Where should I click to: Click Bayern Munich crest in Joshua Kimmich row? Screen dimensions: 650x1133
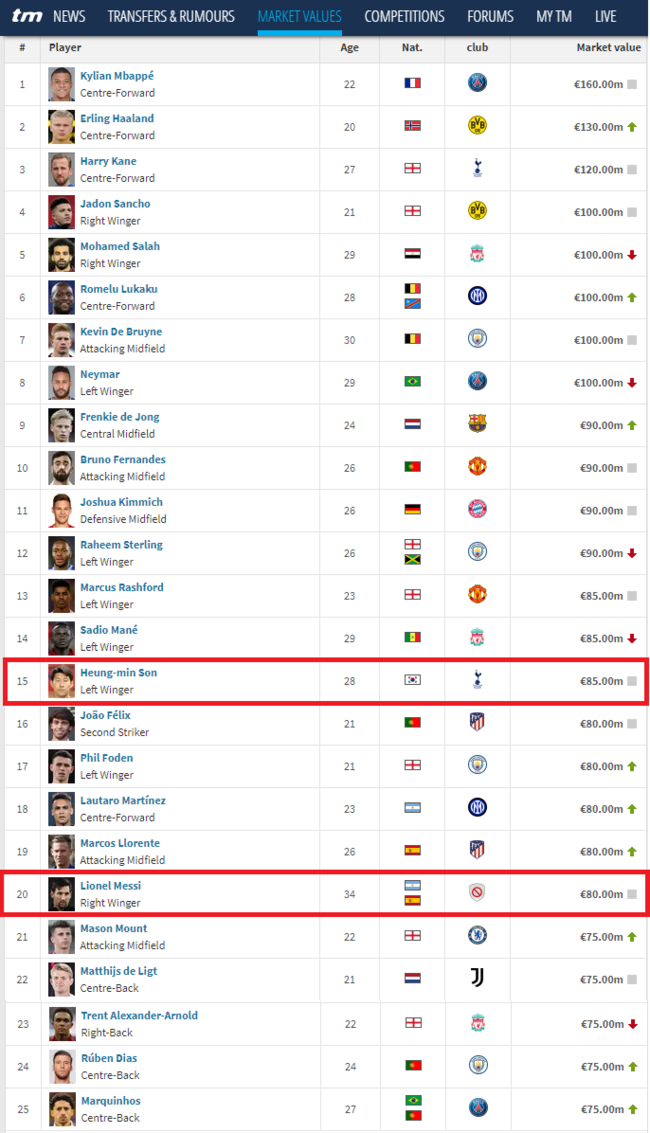(477, 509)
